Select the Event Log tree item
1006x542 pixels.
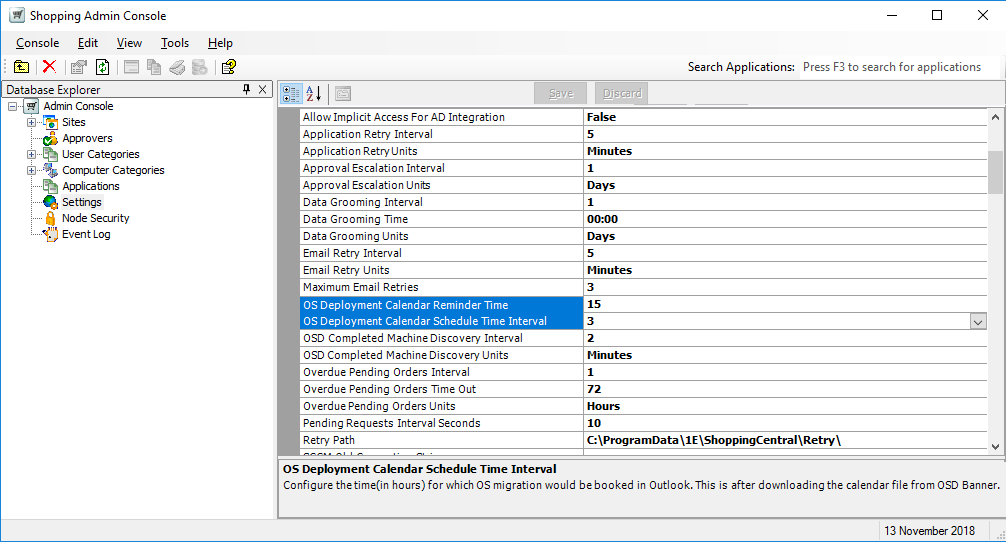pos(86,234)
